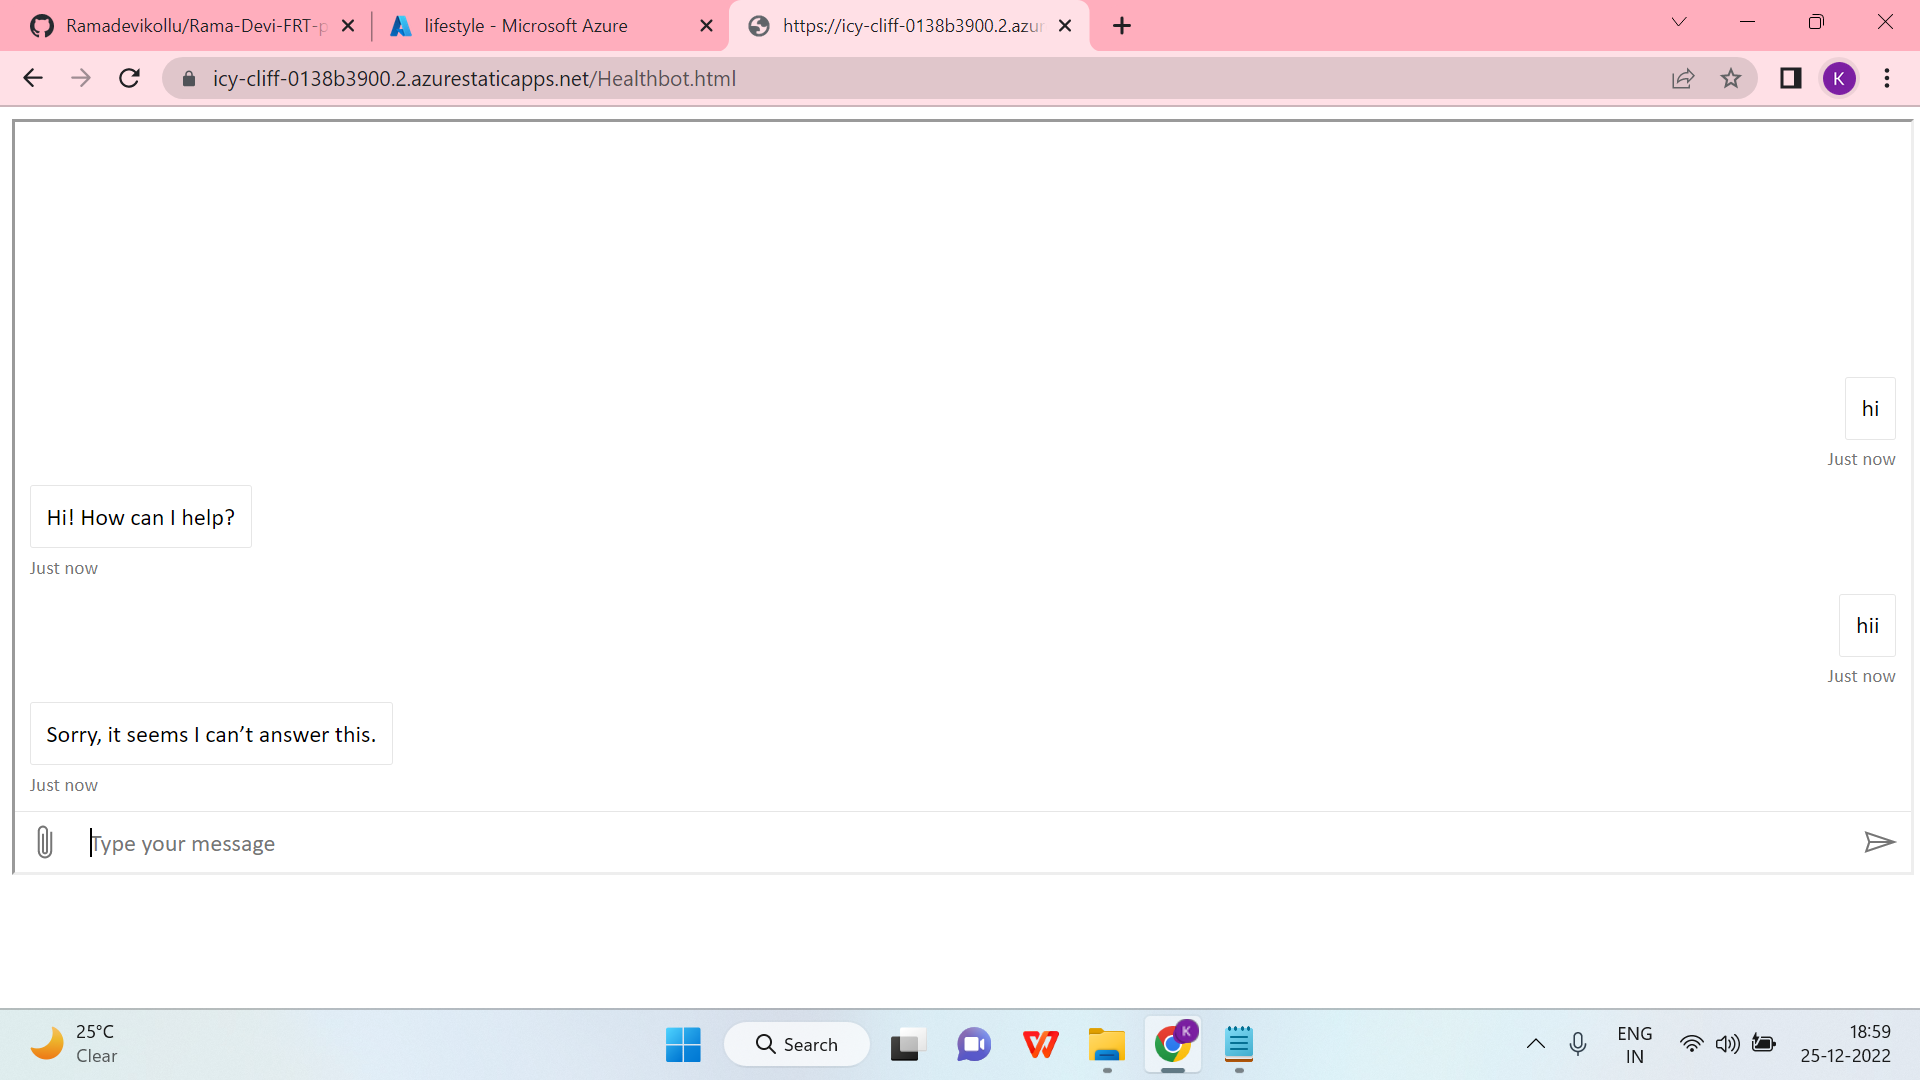Switch to the Ramadevikollu GitHub tab
The width and height of the screenshot is (1920, 1080).
[x=190, y=26]
